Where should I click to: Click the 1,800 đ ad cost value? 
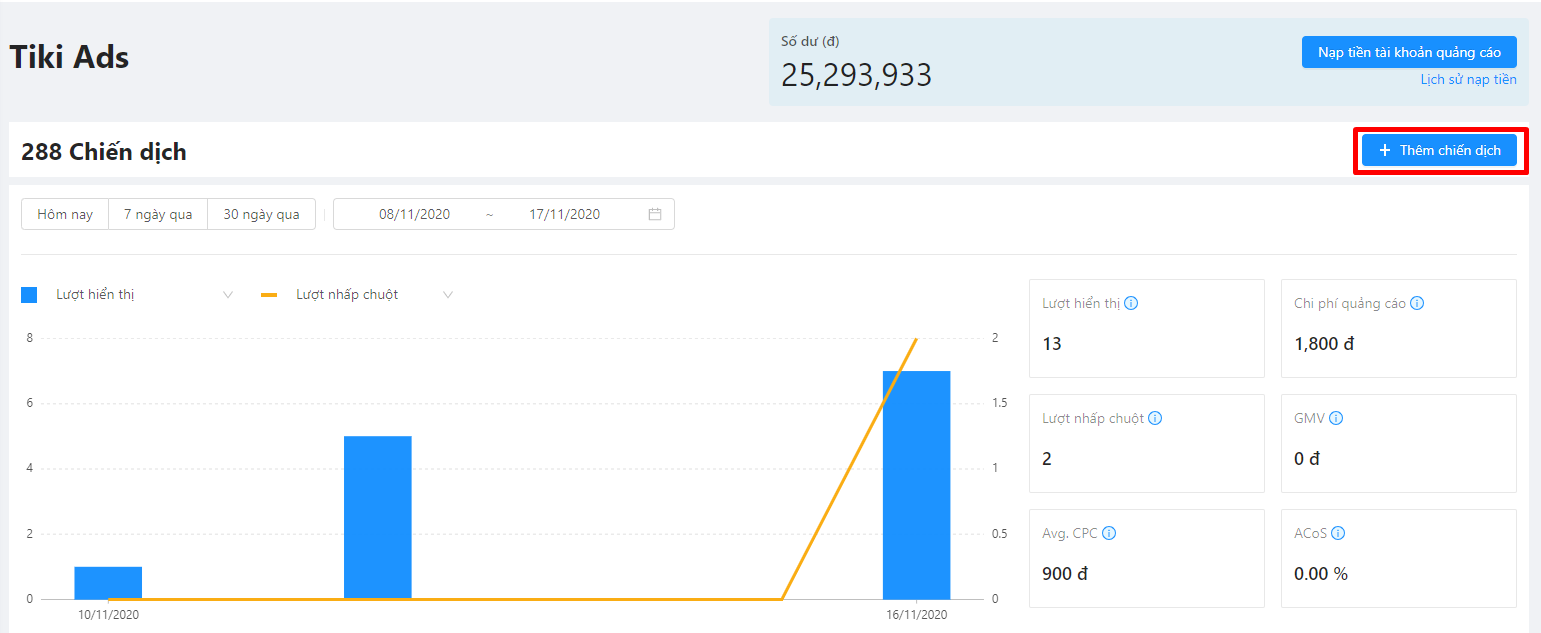pos(1324,344)
